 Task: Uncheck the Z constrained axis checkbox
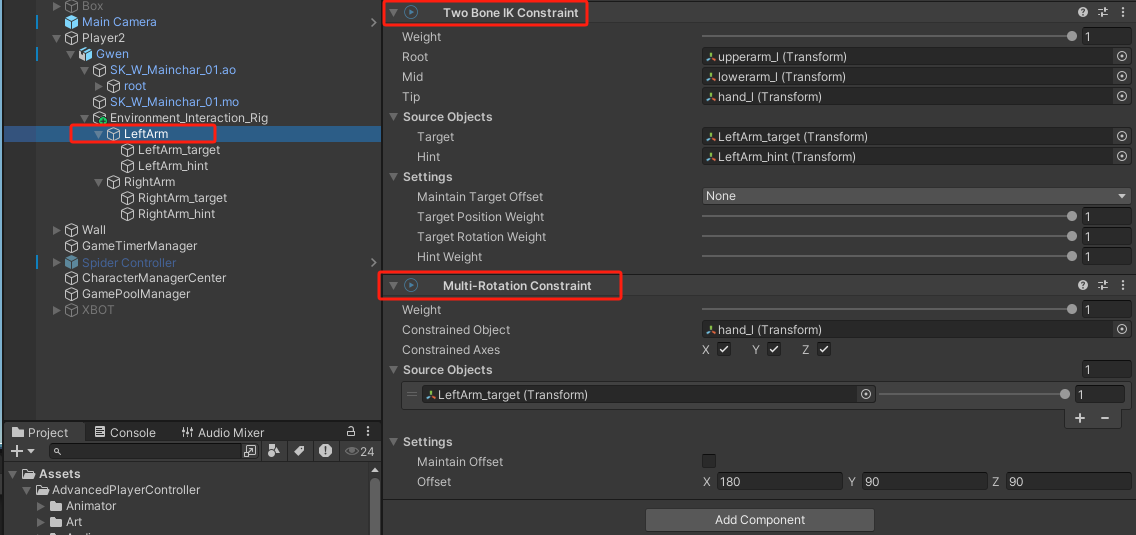point(824,350)
